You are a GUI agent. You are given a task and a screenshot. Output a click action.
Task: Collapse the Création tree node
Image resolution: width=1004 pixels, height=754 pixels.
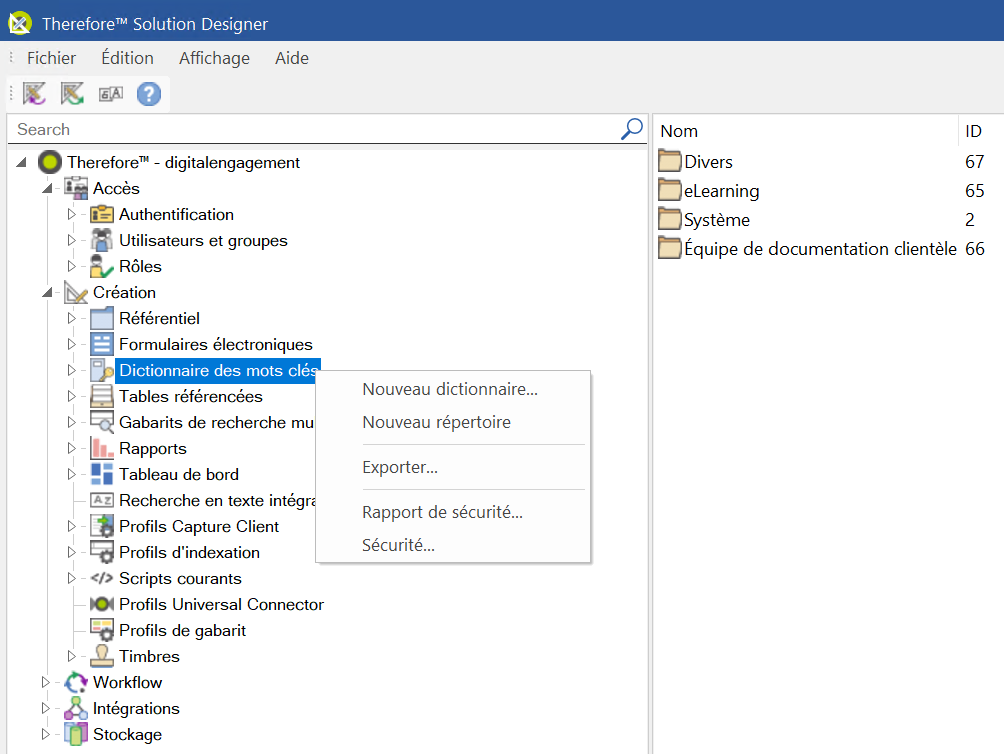pos(47,293)
